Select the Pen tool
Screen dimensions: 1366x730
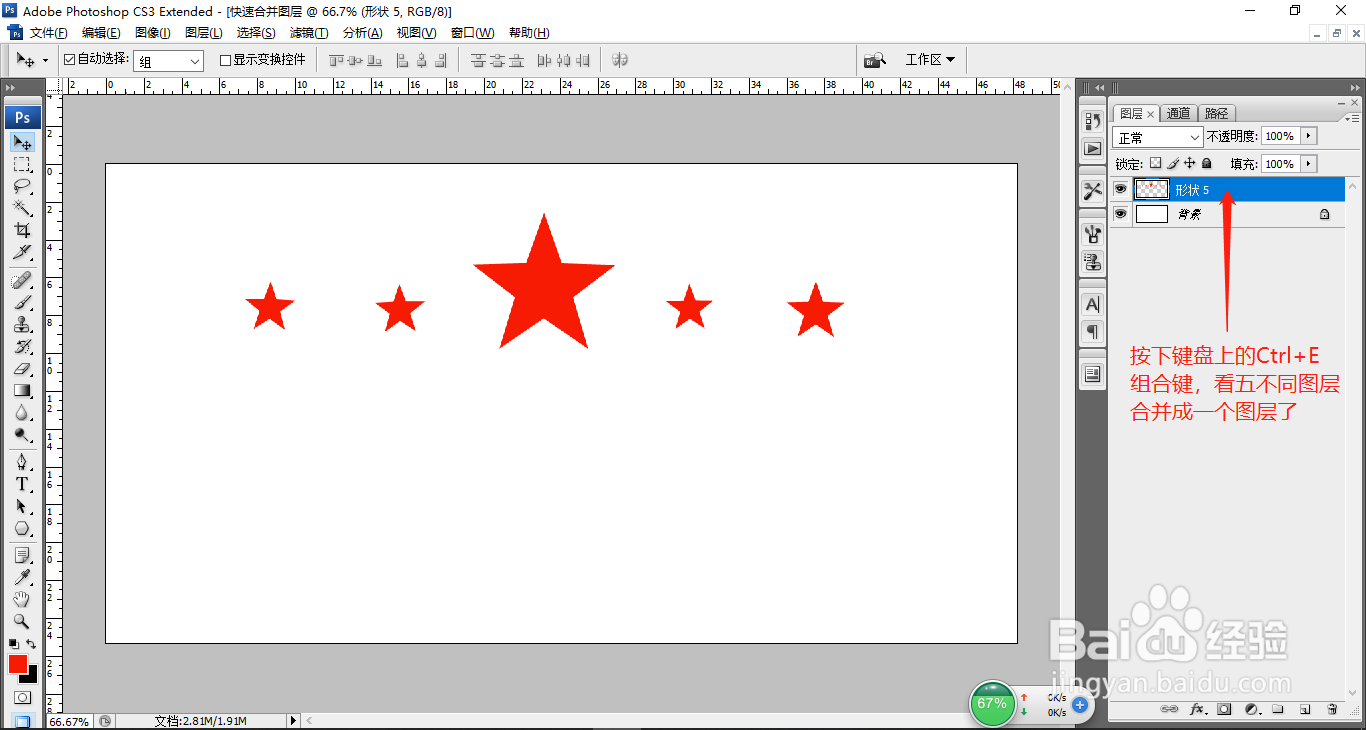22,462
